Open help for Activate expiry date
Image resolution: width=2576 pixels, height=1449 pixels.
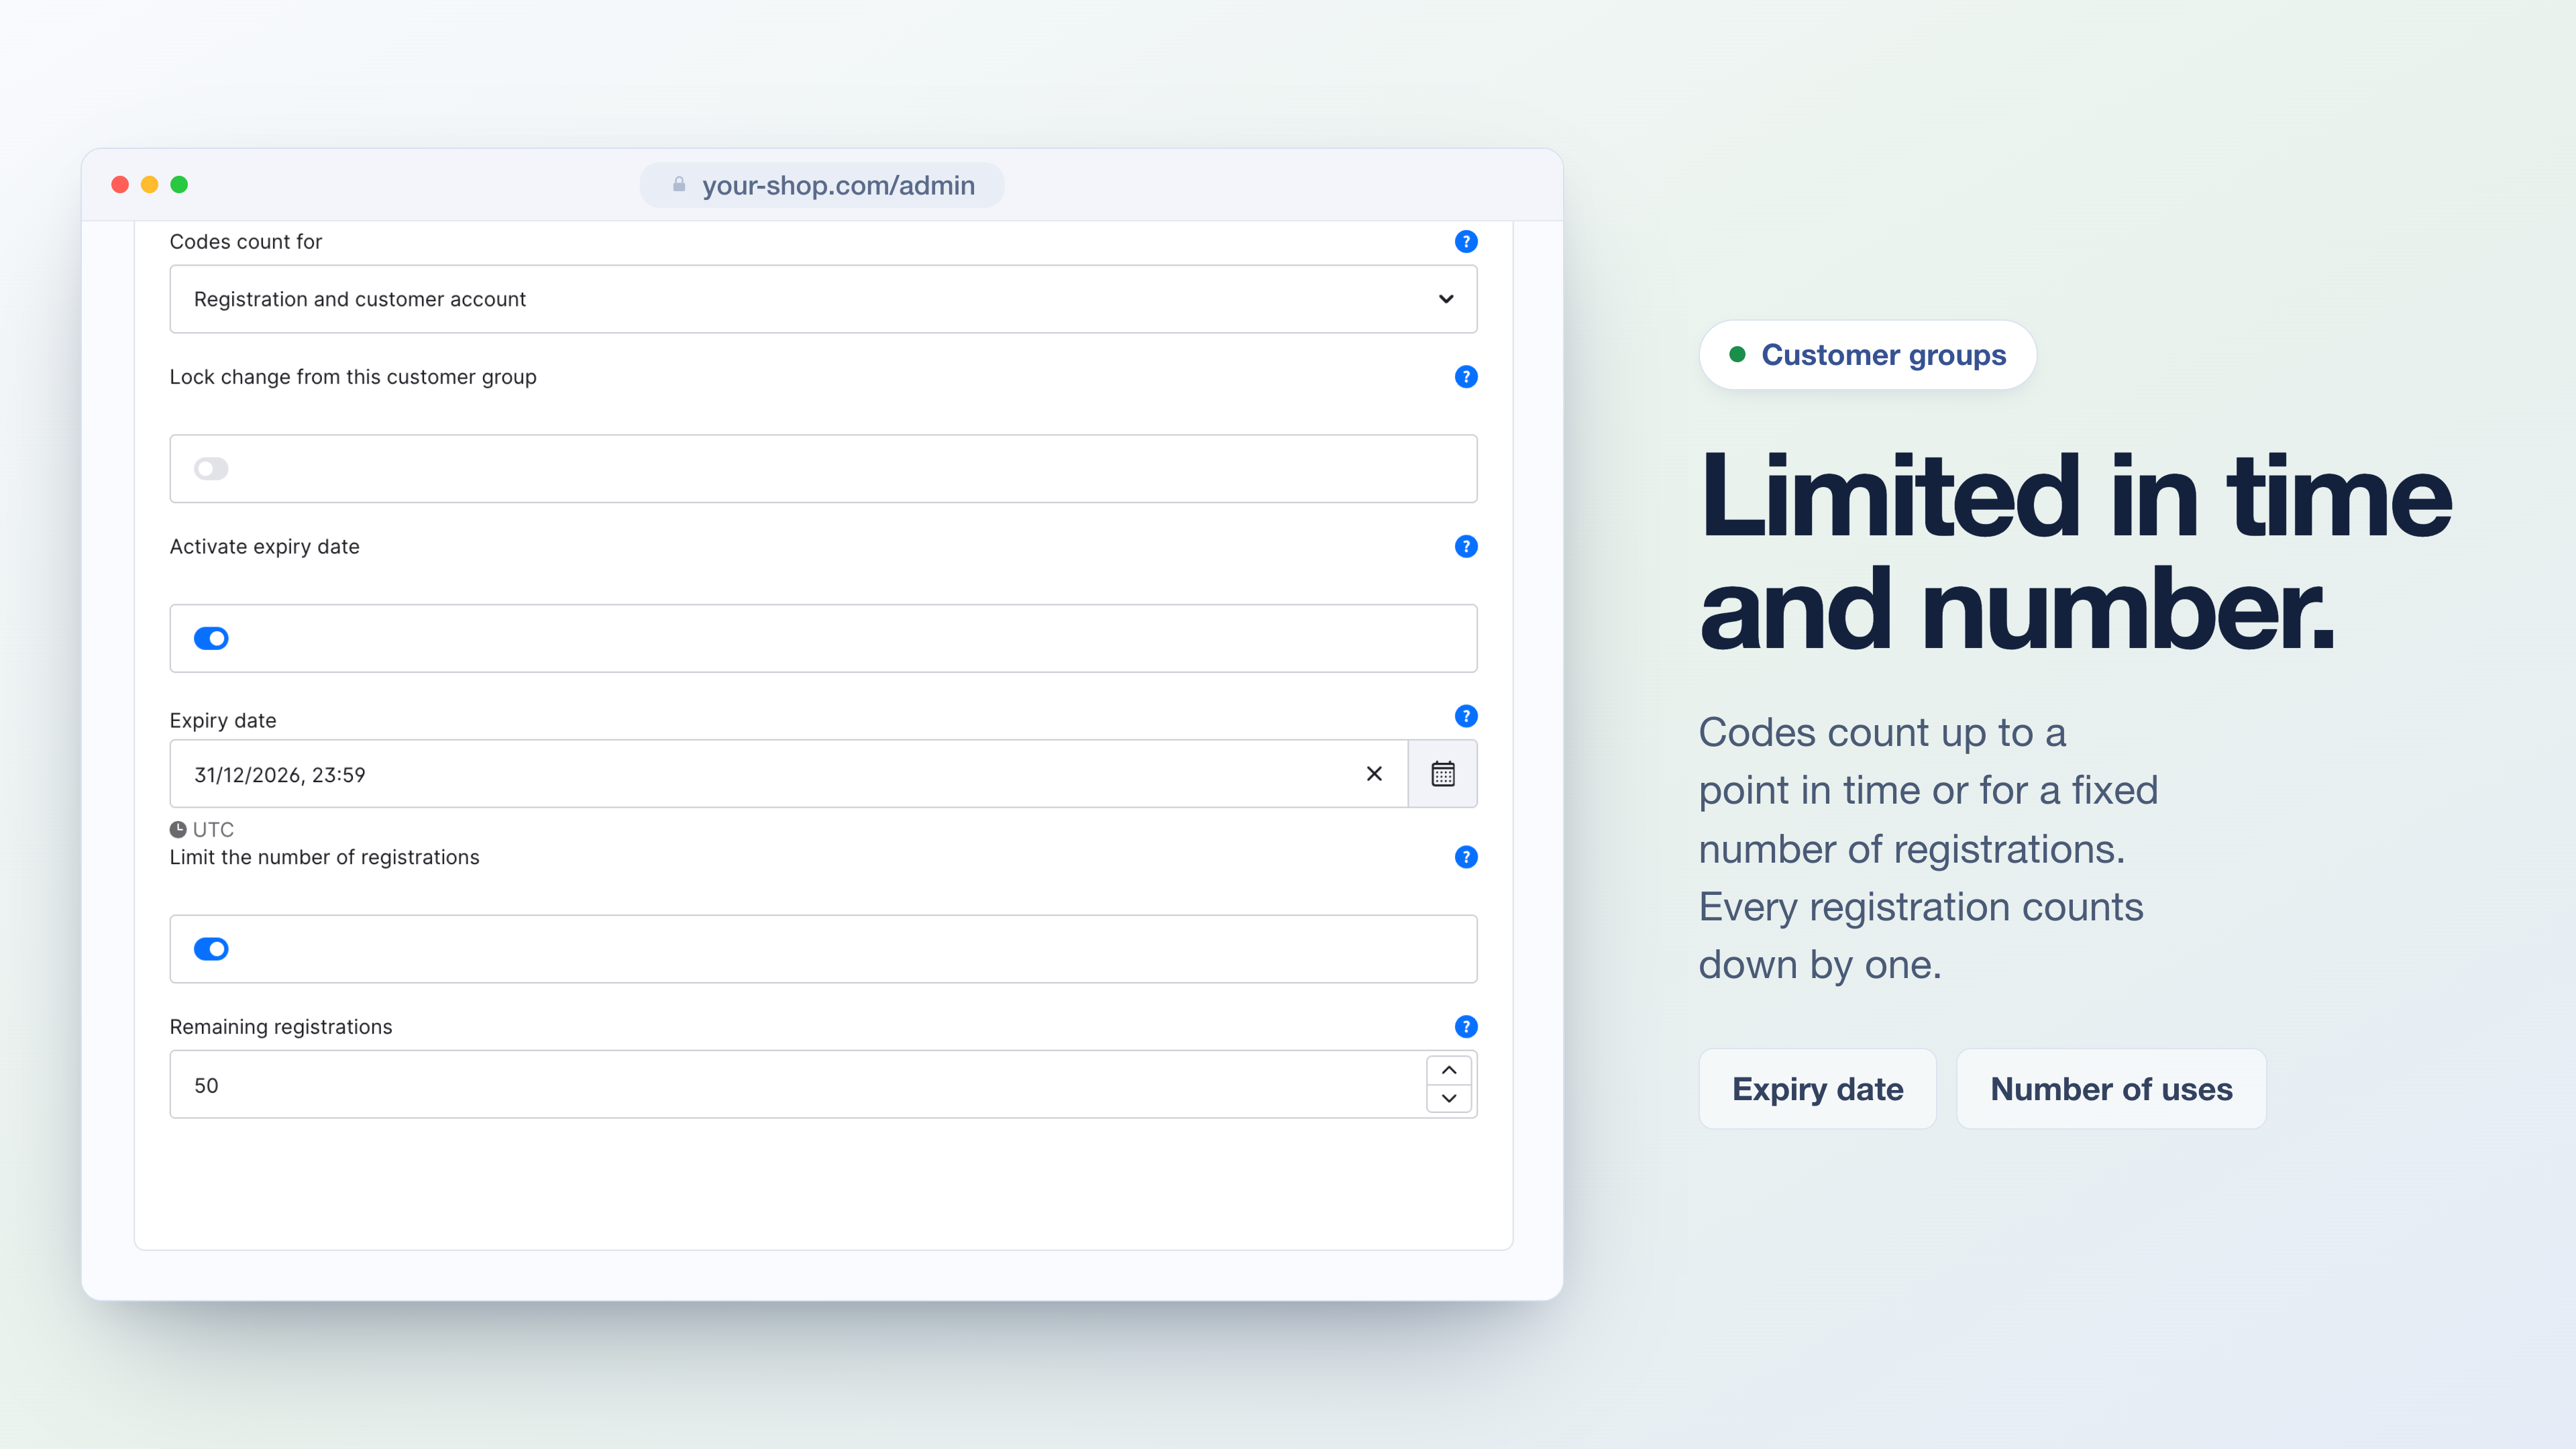click(1465, 546)
